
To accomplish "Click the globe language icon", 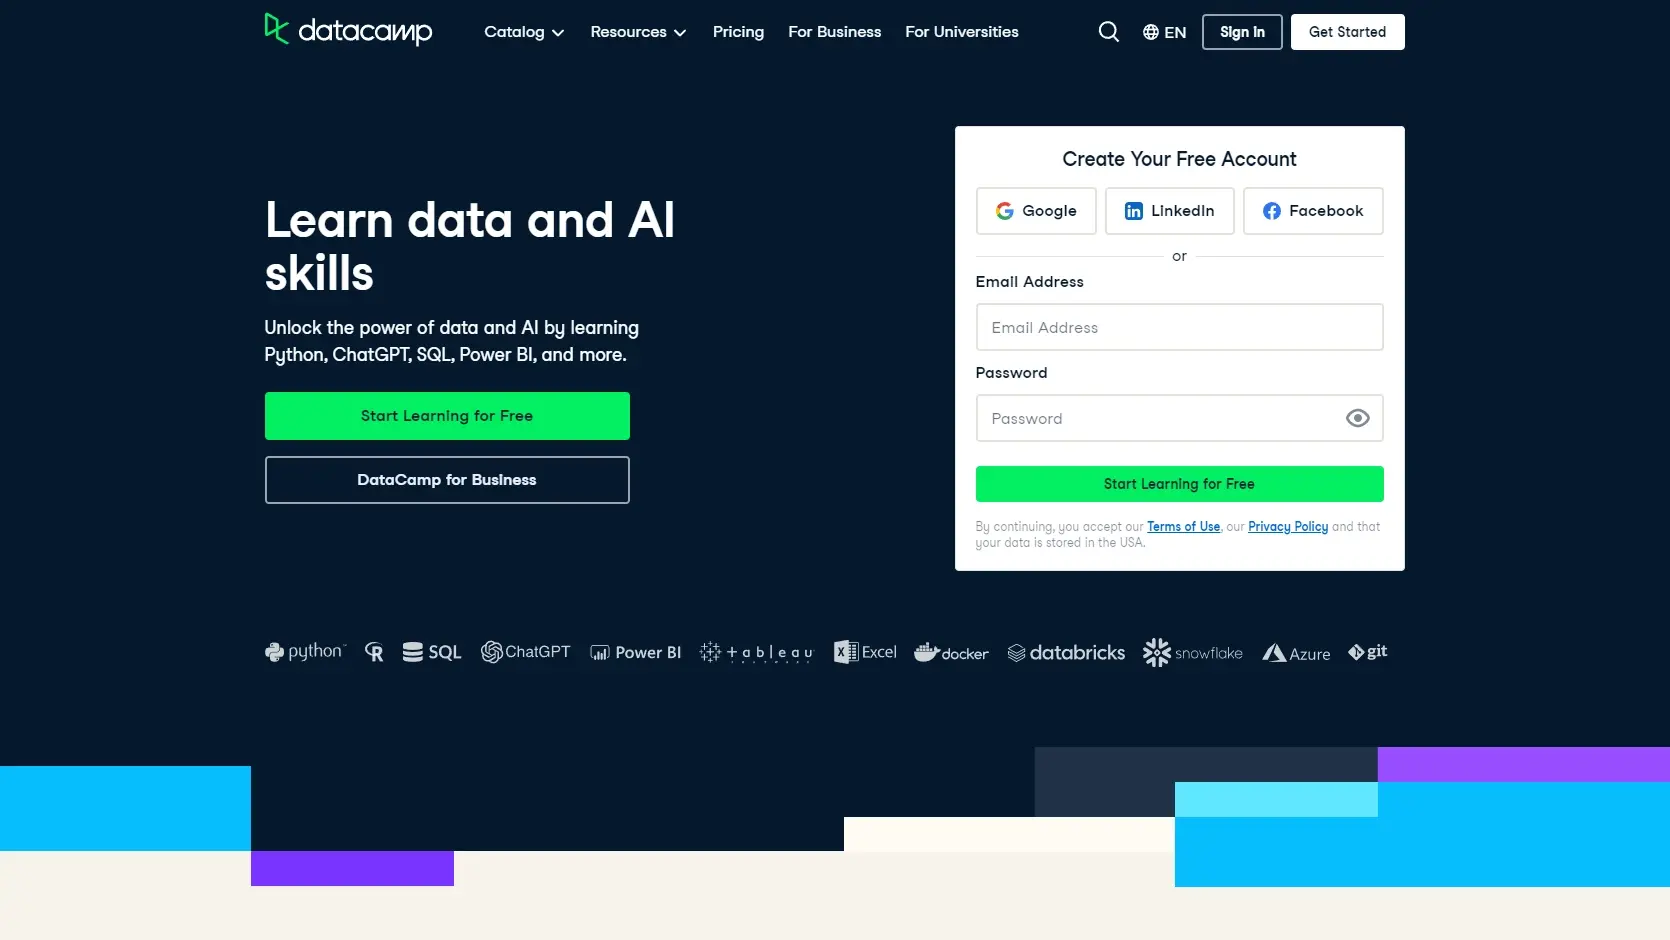I will [x=1151, y=32].
